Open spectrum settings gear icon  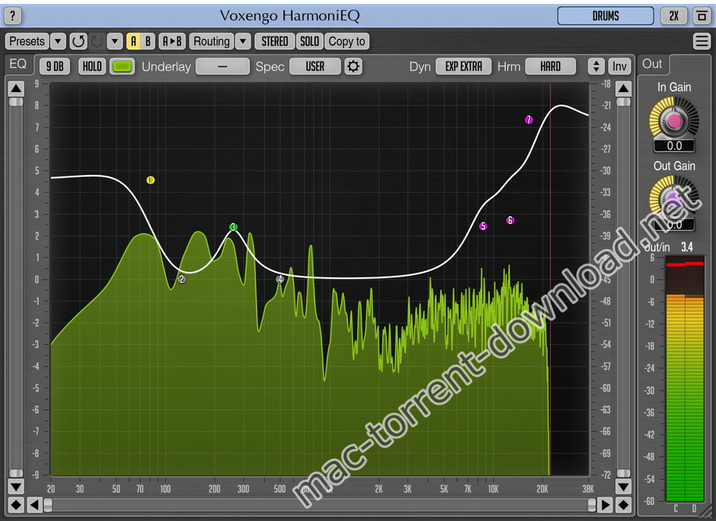point(353,67)
